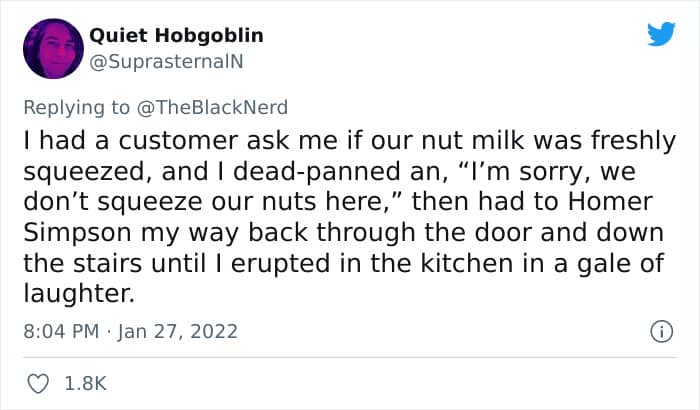
Task: Select the final word 'laughter.'
Action: pos(79,294)
